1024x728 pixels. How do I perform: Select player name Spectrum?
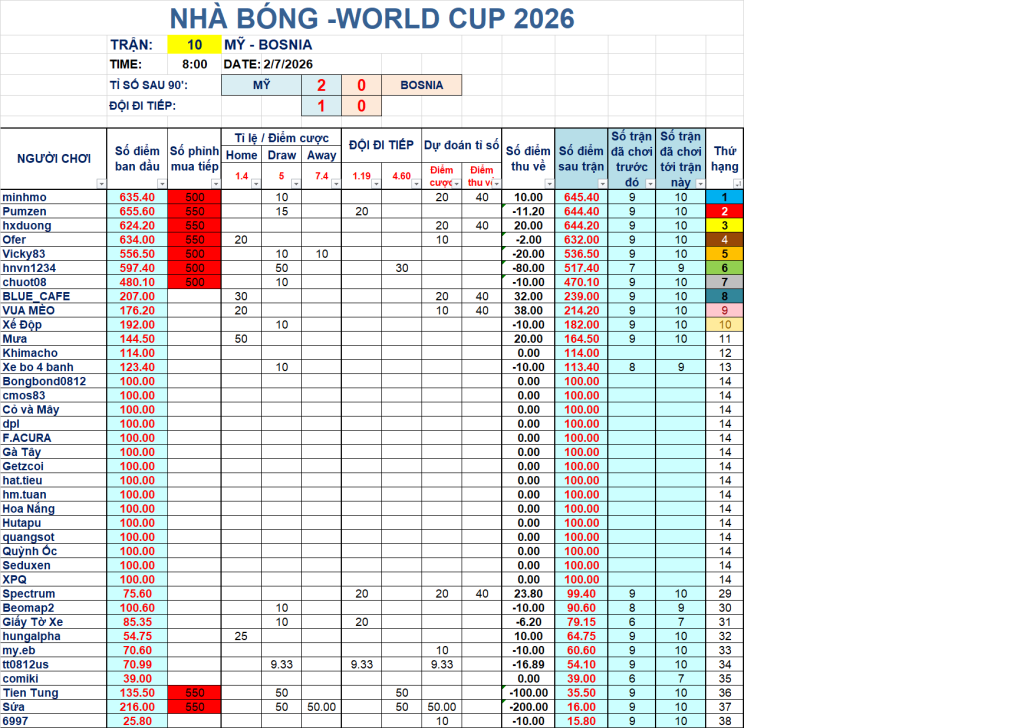(29, 593)
